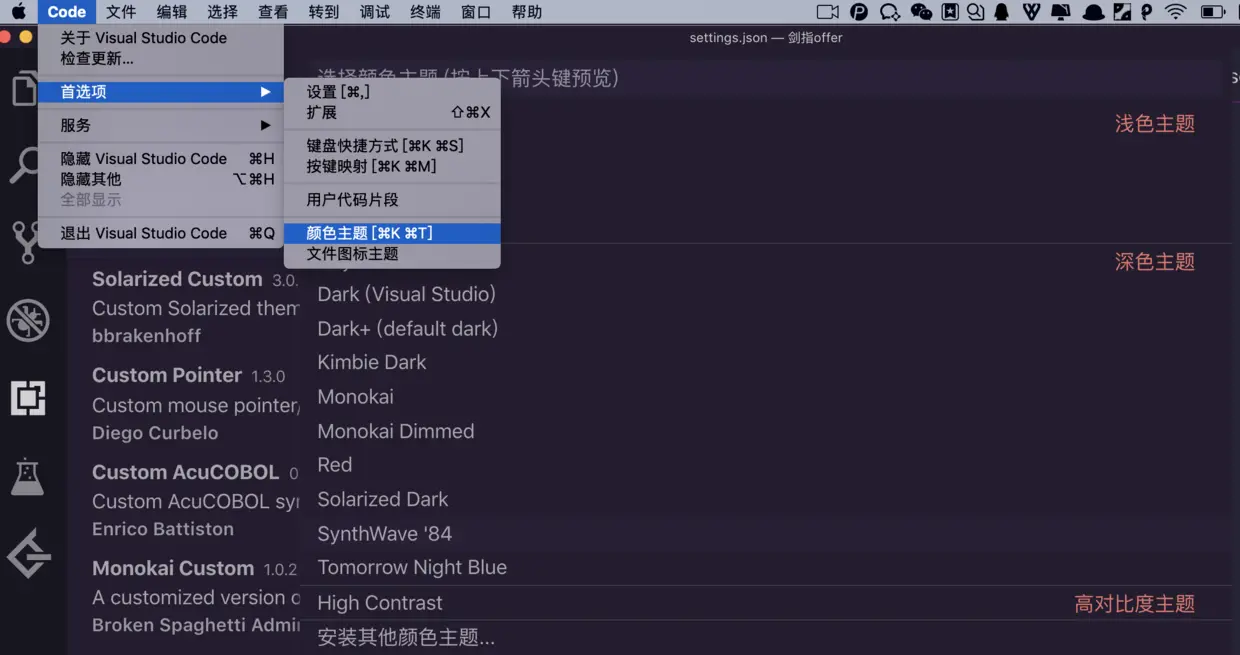Click the theme picker search input field

click(x=764, y=78)
